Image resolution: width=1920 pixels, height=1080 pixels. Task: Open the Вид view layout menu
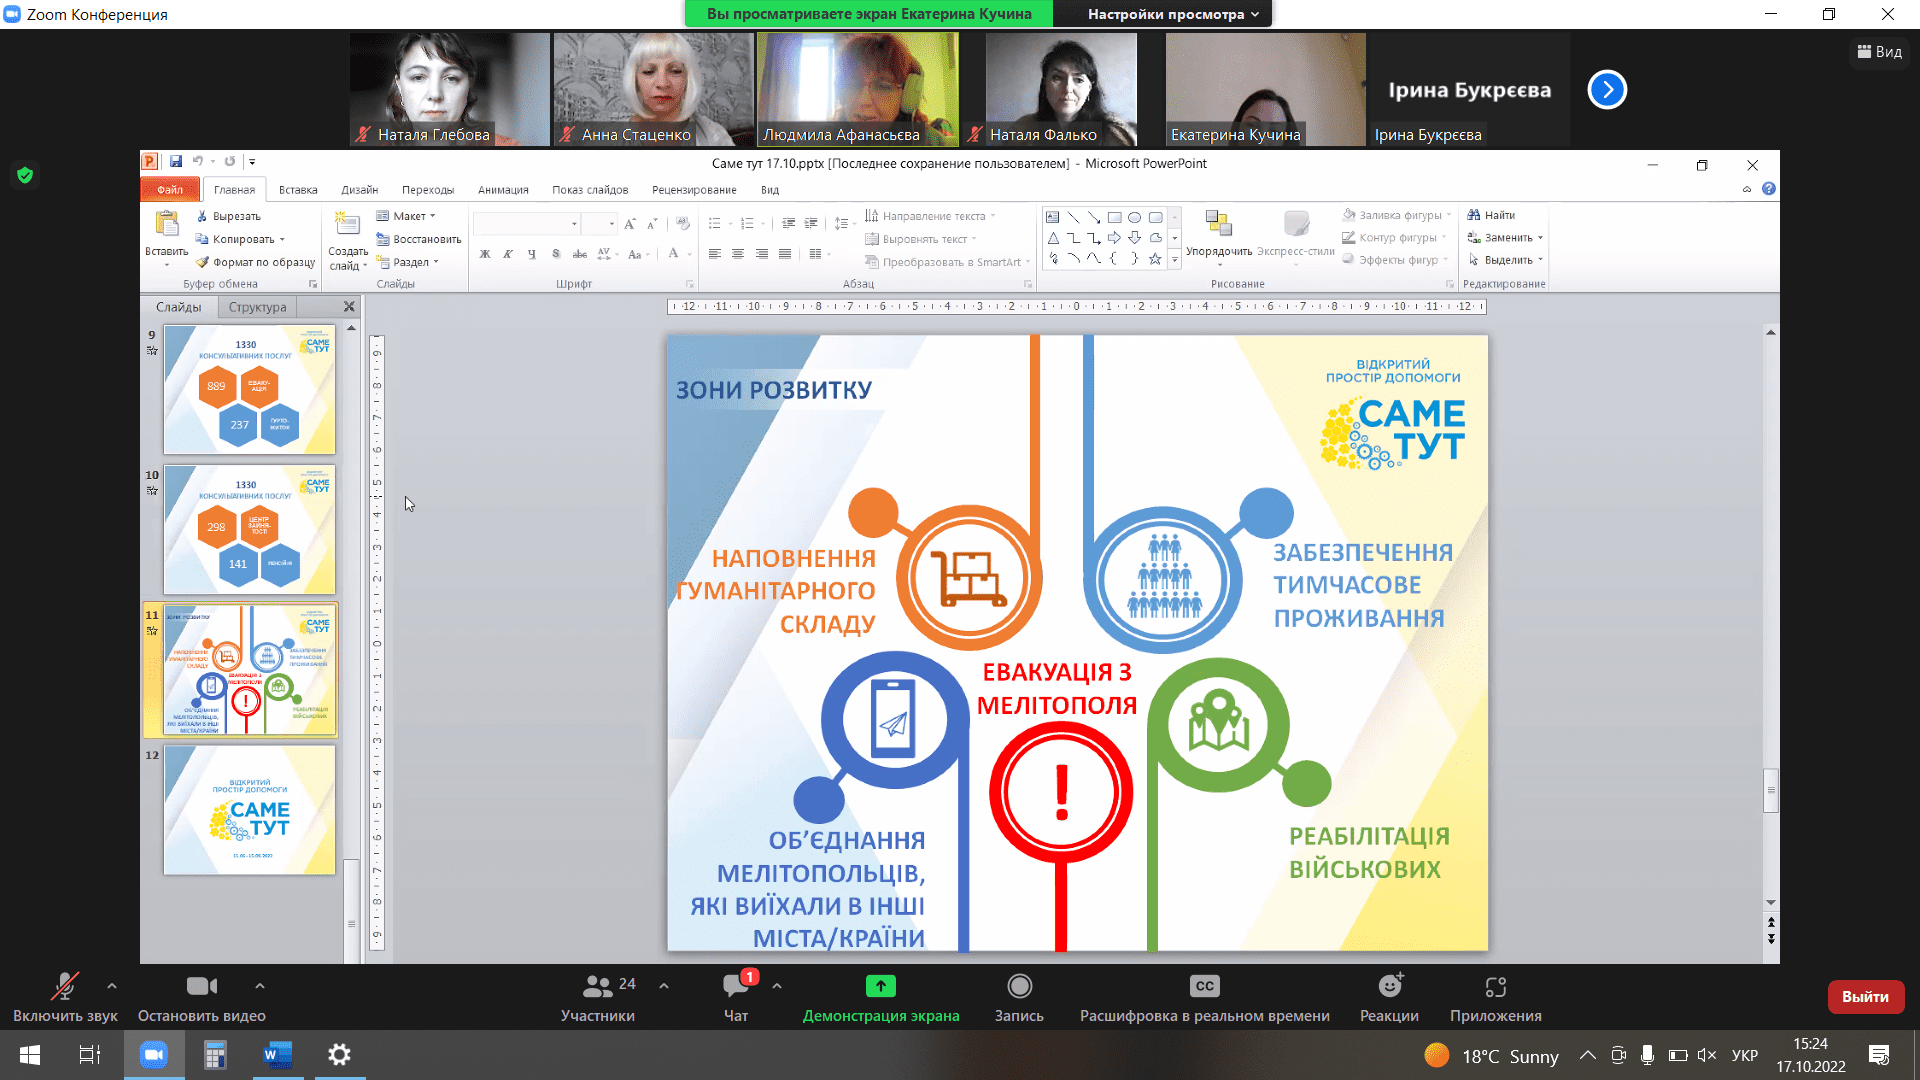coord(1879,52)
